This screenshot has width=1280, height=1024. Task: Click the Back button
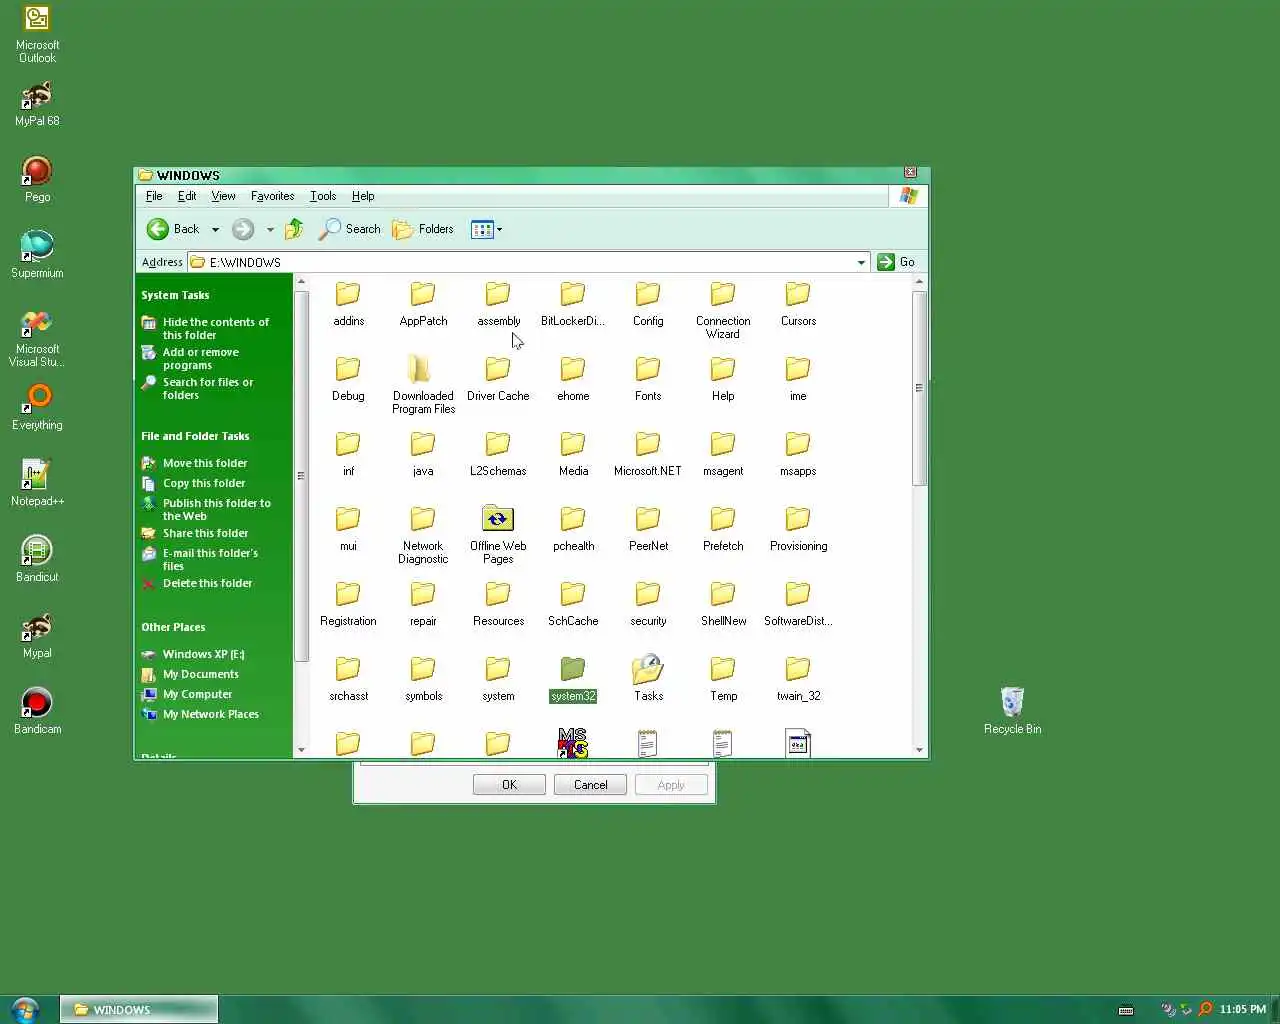tap(174, 229)
